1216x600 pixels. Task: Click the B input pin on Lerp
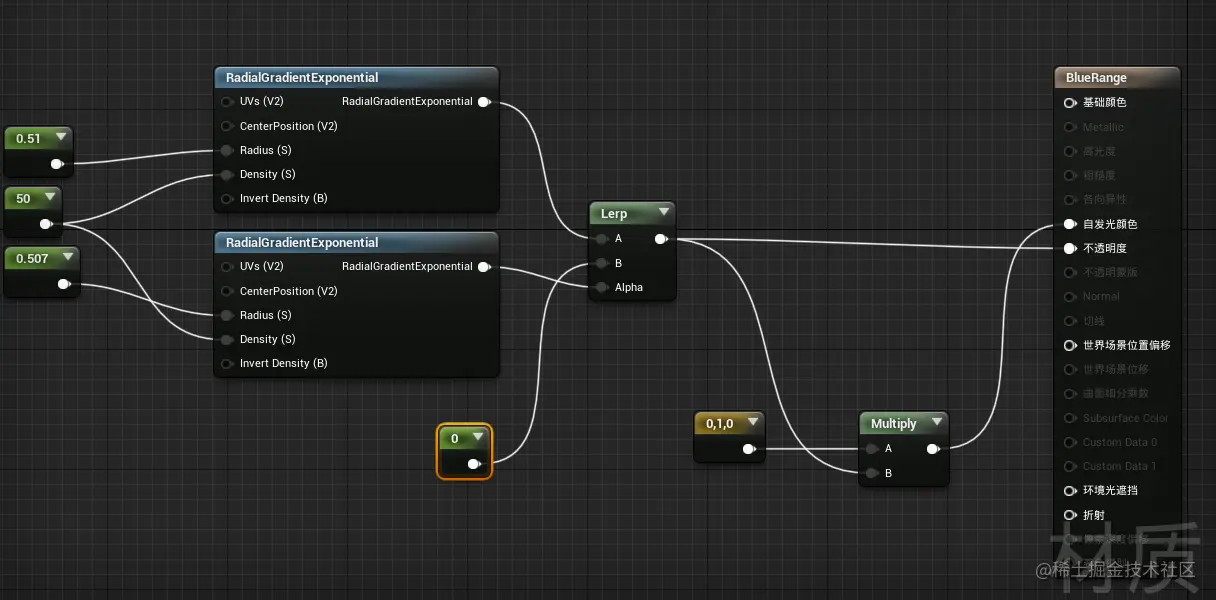point(601,263)
